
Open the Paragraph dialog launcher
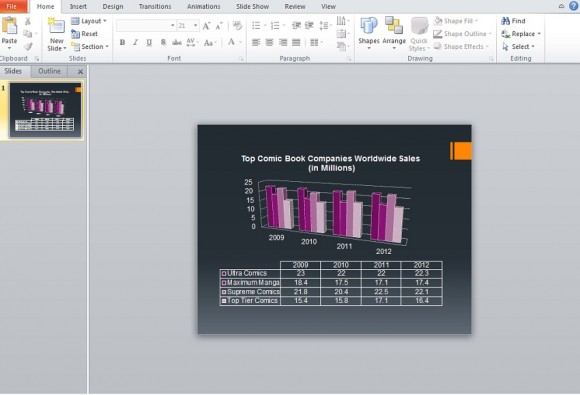point(349,59)
